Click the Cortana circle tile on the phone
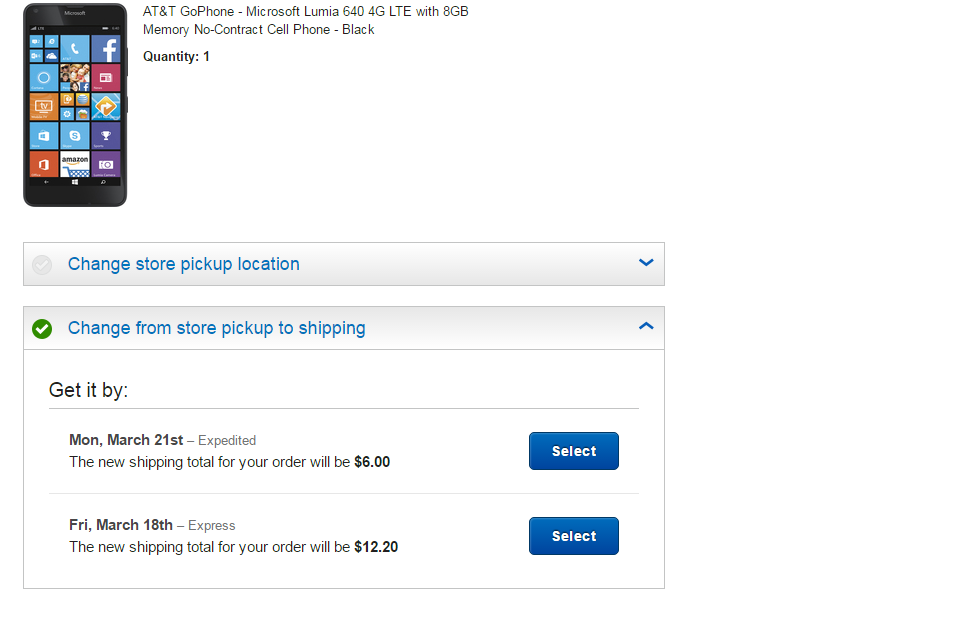Viewport: 972px width, 620px height. tap(44, 77)
